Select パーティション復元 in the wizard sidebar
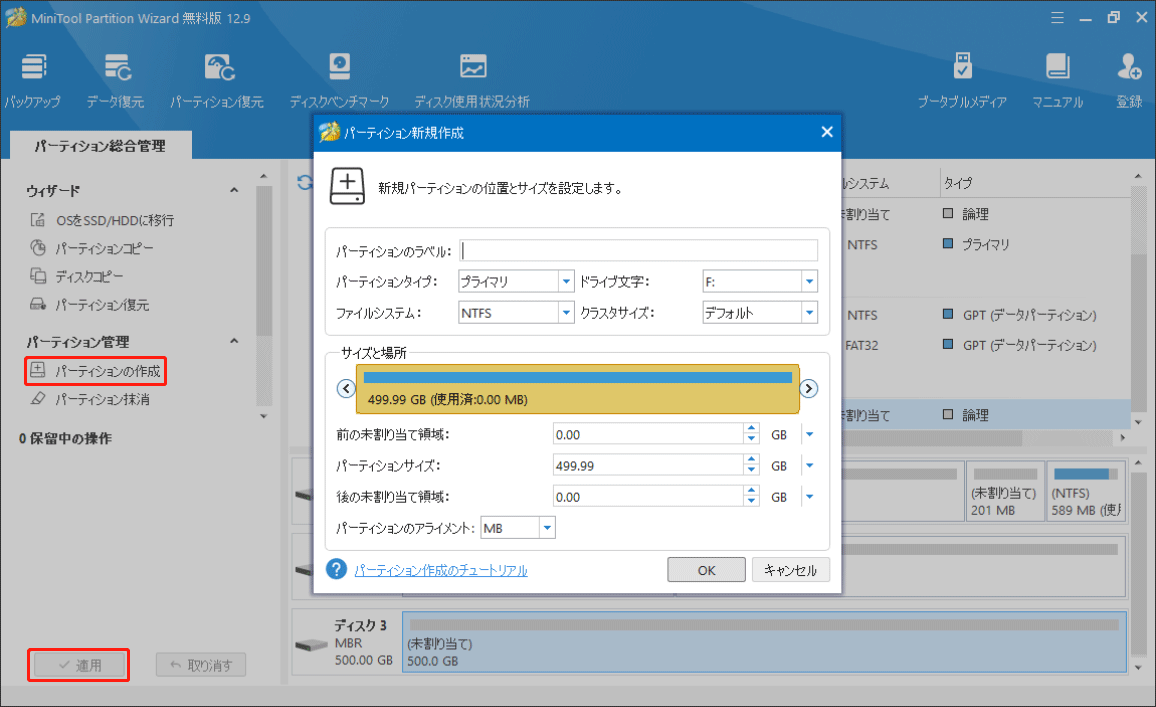The height and width of the screenshot is (707, 1156). 89,304
